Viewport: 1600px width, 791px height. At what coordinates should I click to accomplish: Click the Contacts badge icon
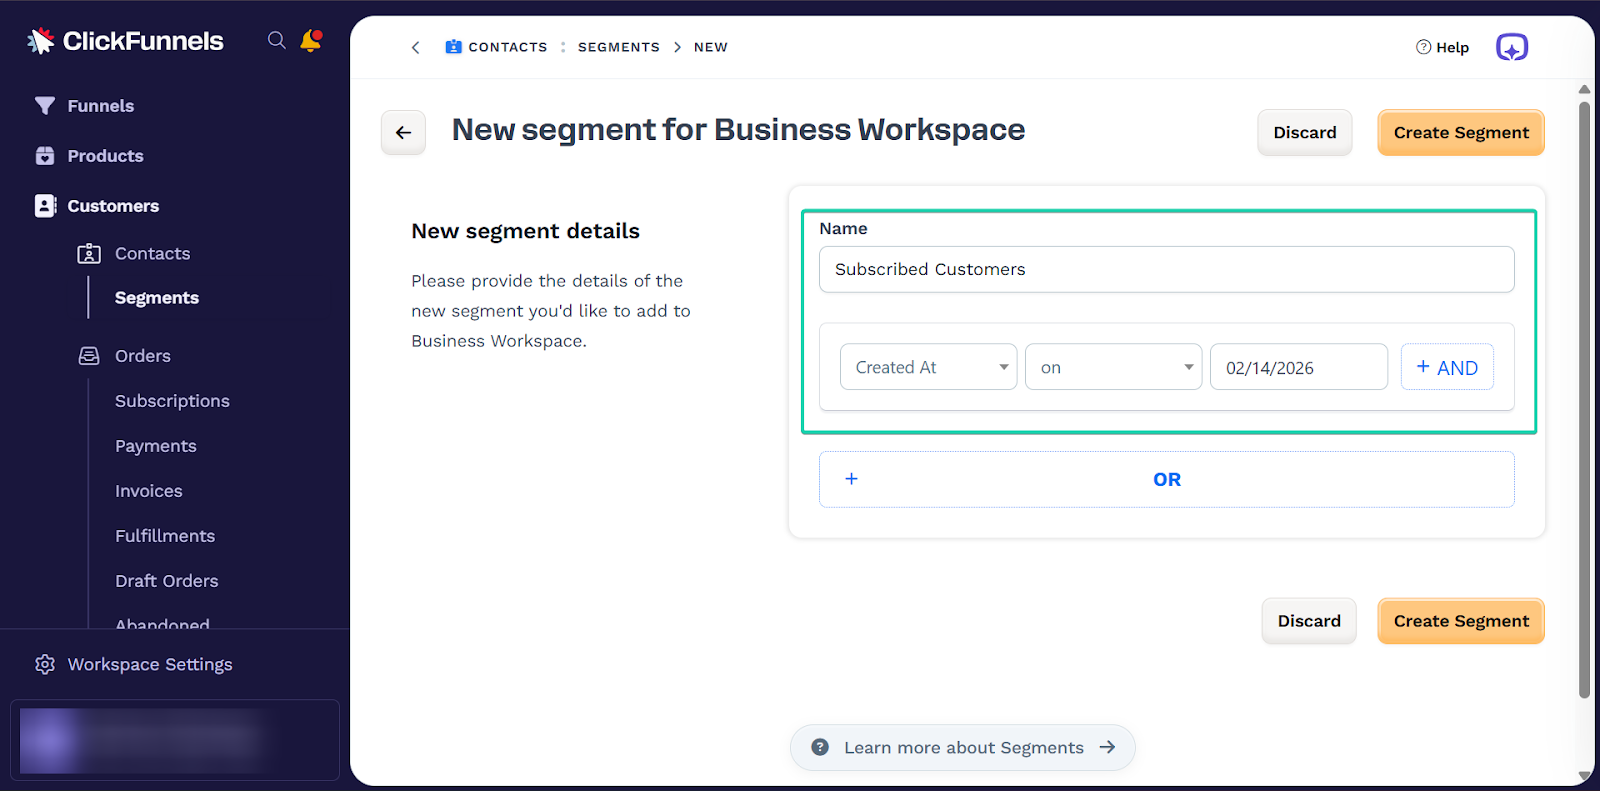pyautogui.click(x=89, y=254)
